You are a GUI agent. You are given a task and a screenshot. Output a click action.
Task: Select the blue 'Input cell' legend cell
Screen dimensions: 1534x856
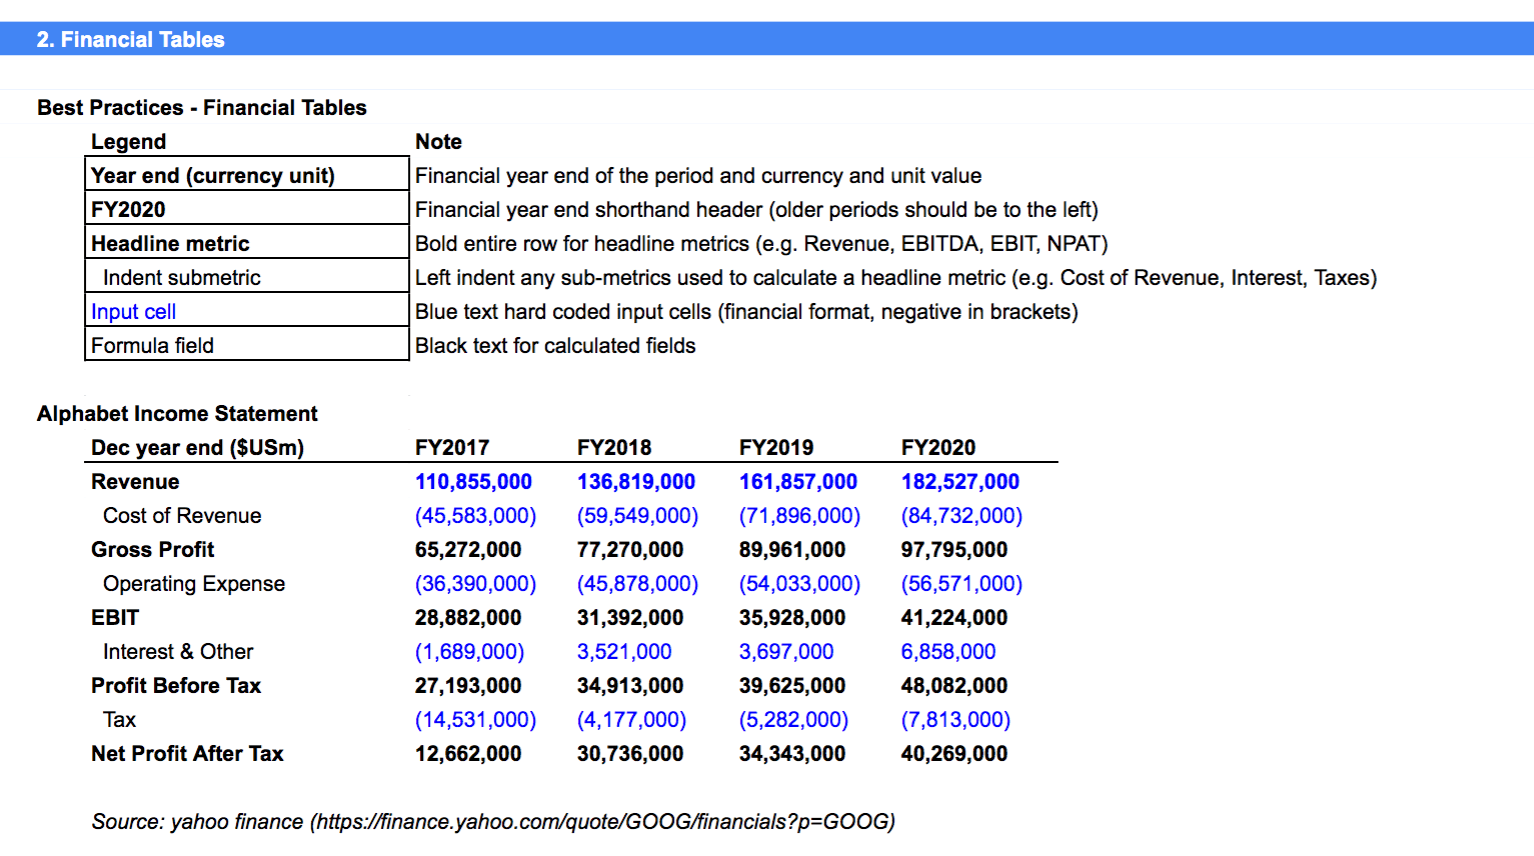[x=247, y=311]
